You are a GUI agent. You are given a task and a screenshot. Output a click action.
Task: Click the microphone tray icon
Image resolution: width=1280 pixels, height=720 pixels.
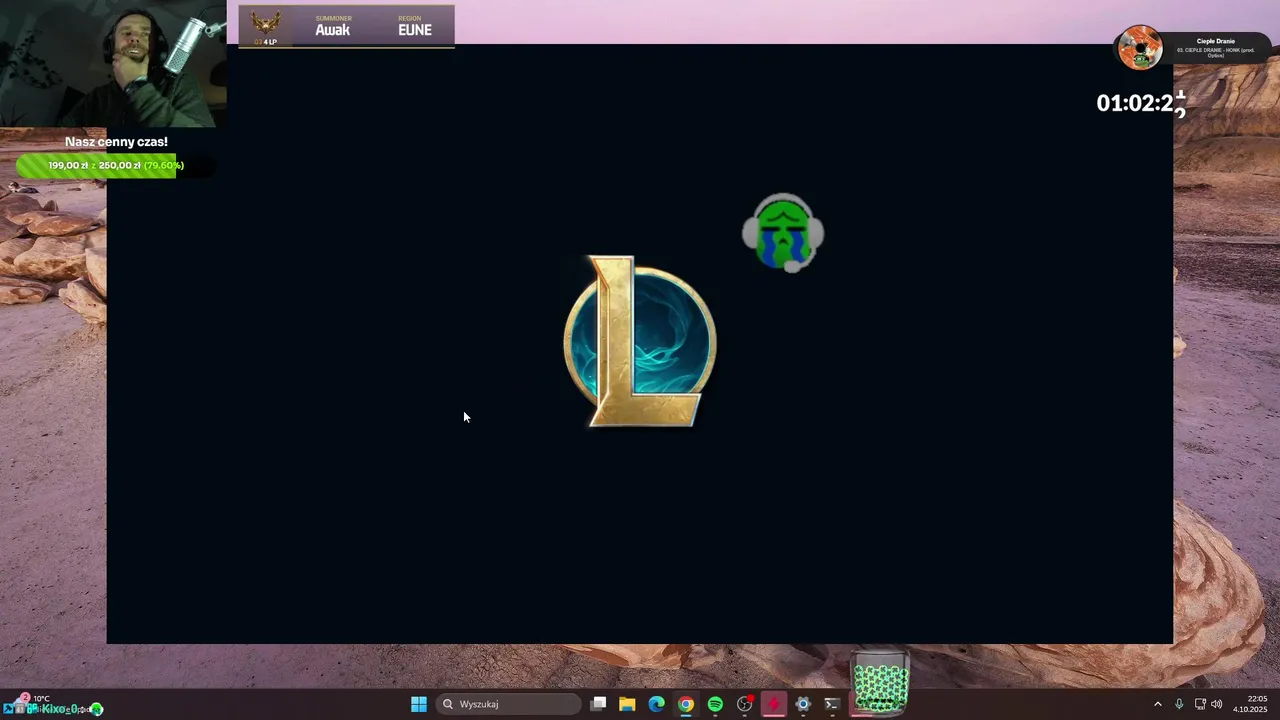click(1179, 704)
